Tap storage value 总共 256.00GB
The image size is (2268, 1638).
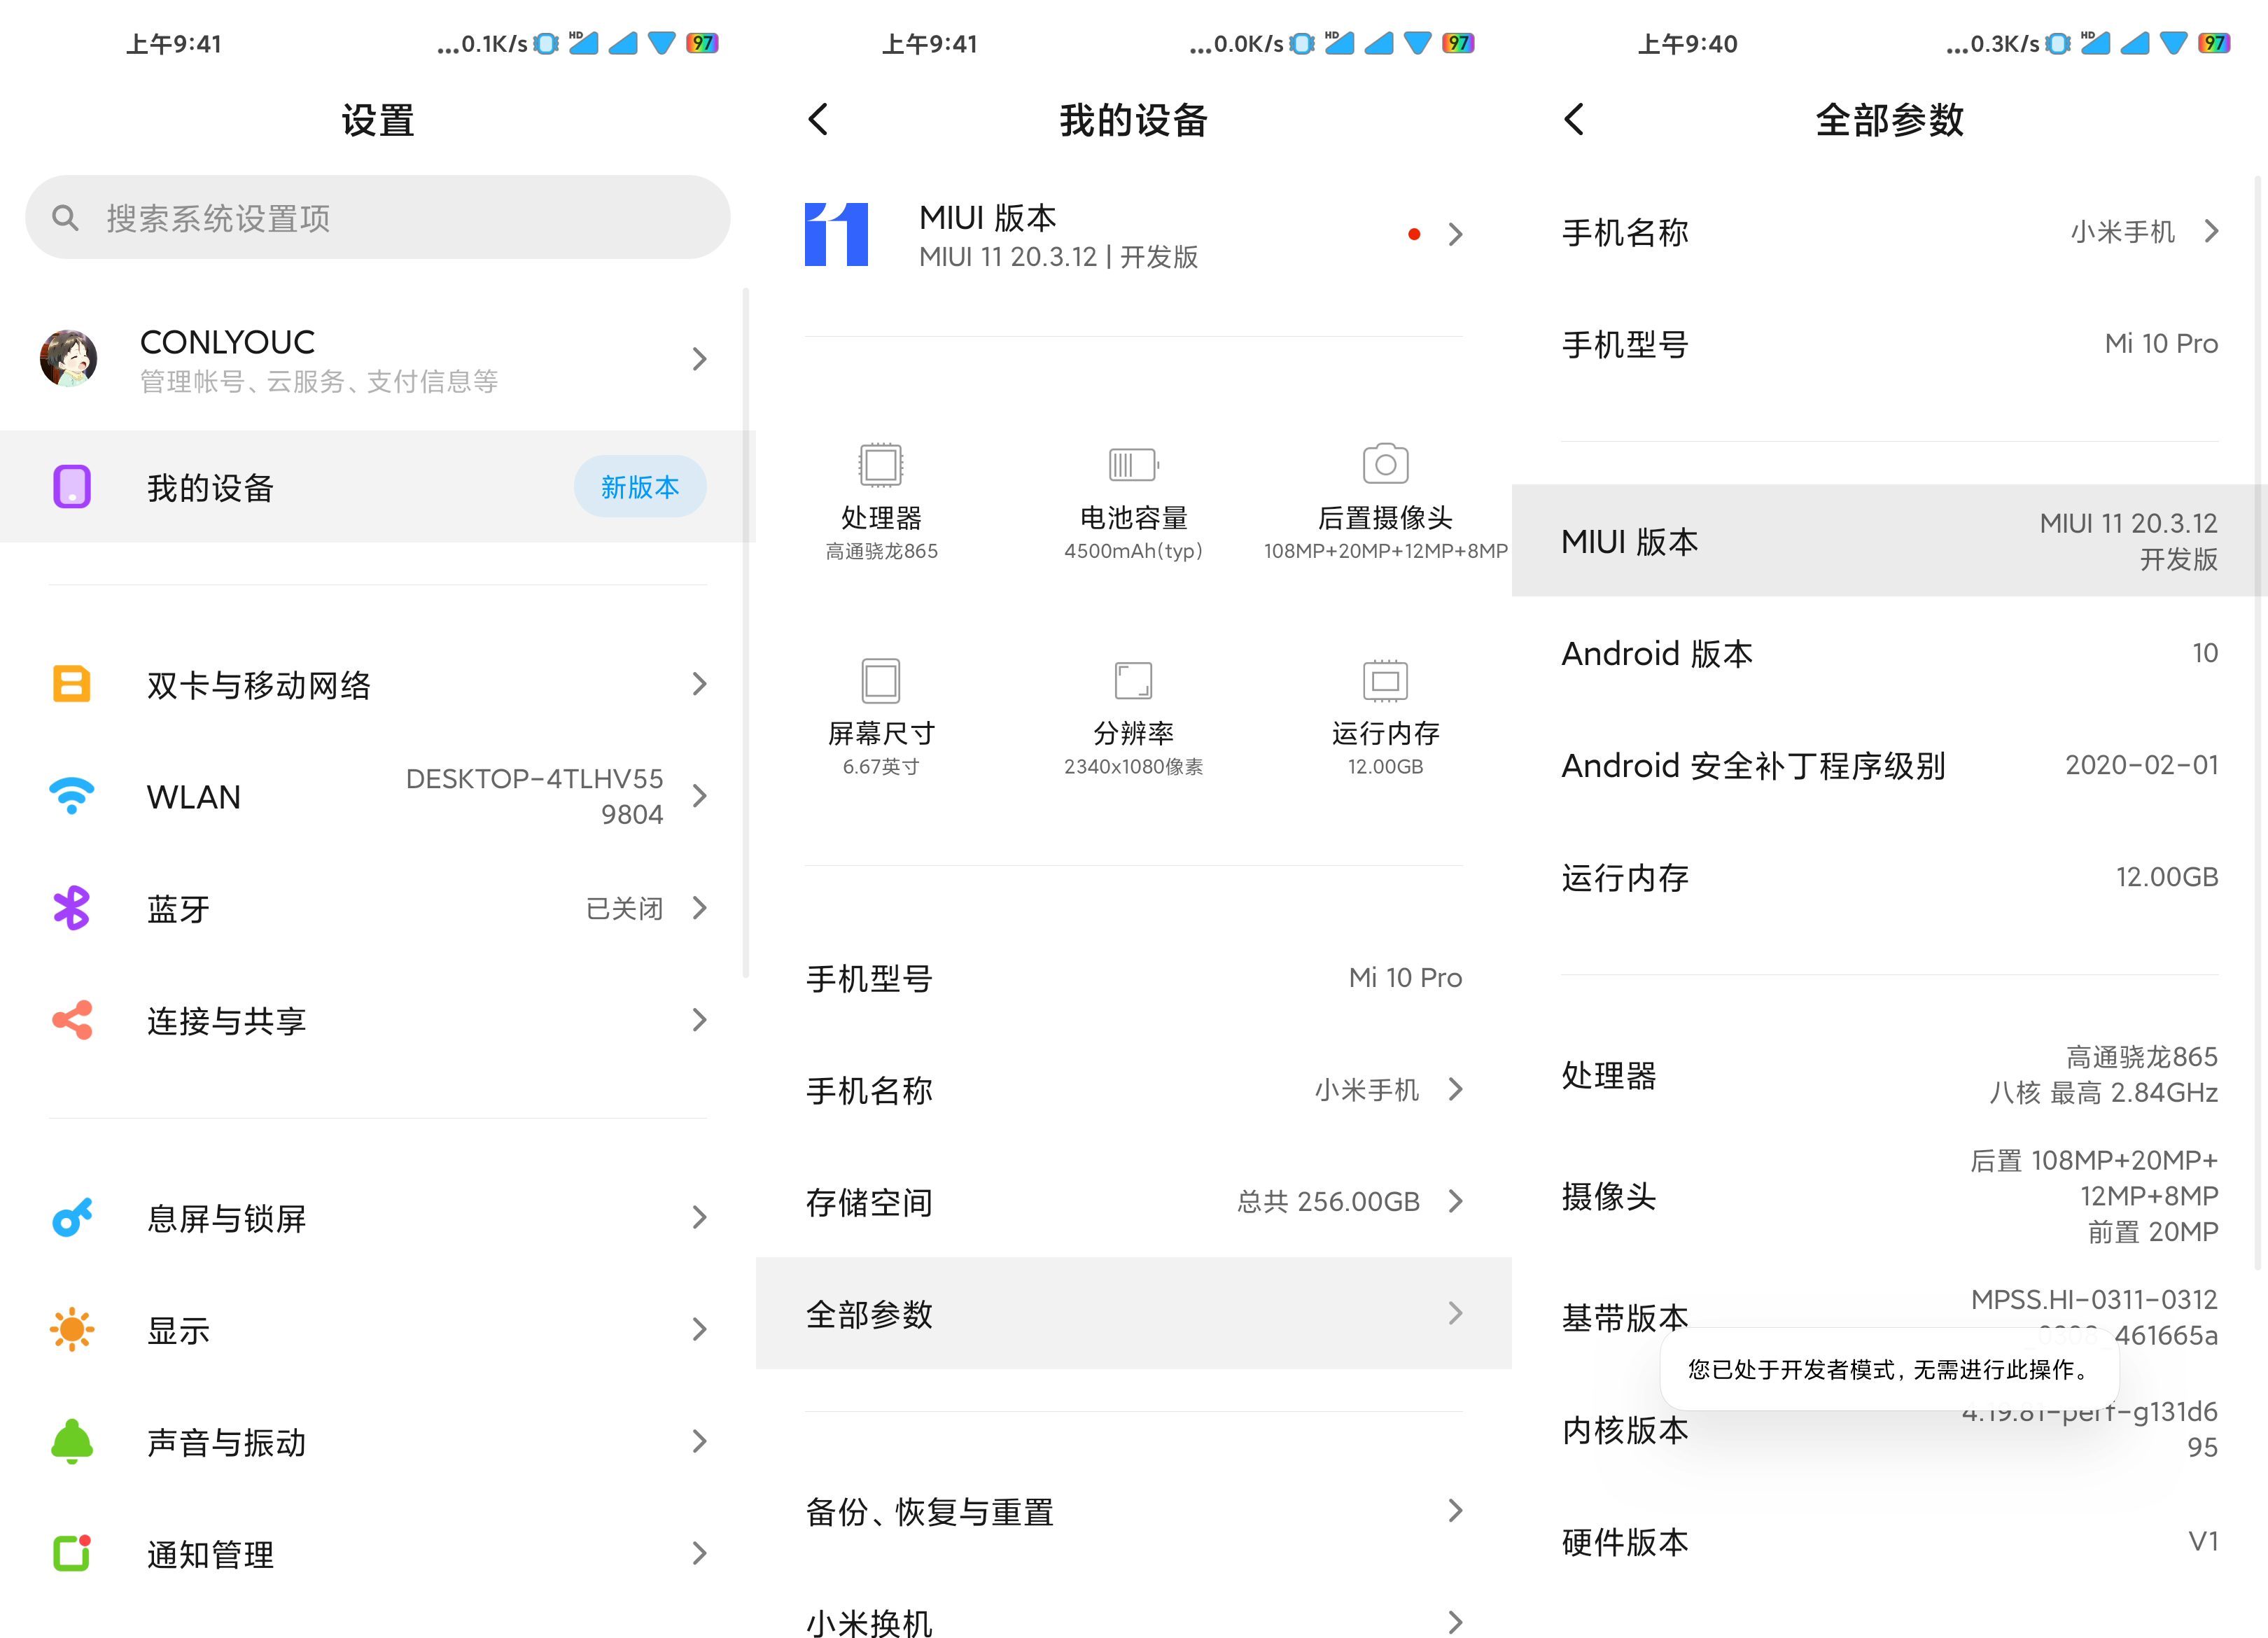click(x=1328, y=1201)
